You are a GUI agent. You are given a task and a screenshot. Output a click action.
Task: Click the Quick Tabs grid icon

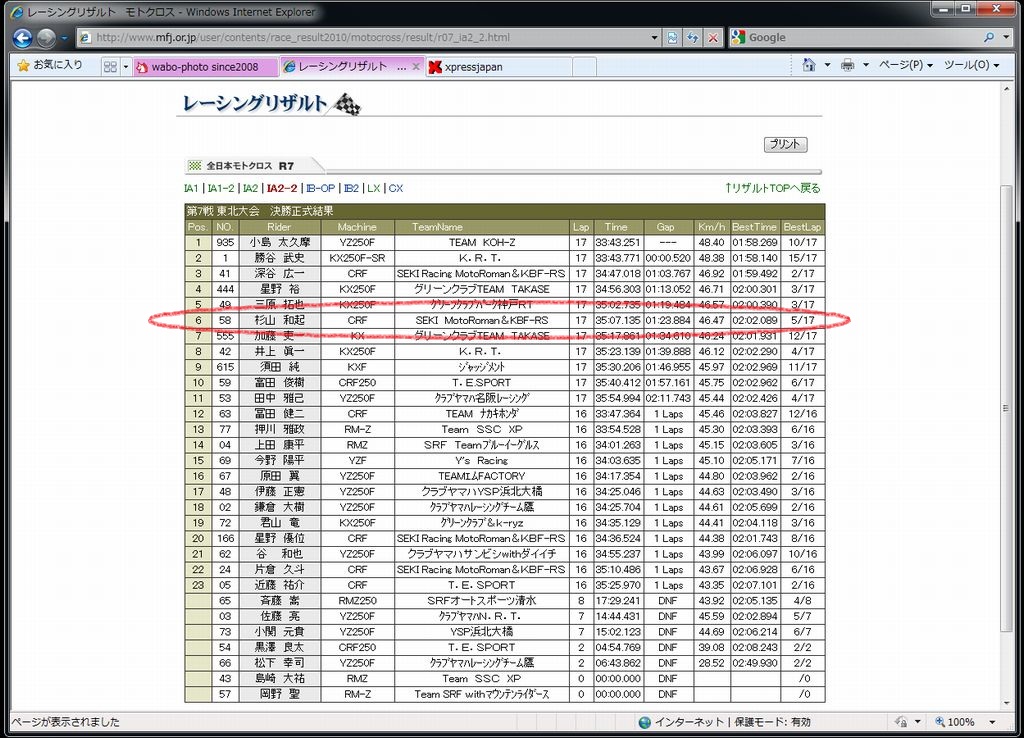click(x=110, y=66)
